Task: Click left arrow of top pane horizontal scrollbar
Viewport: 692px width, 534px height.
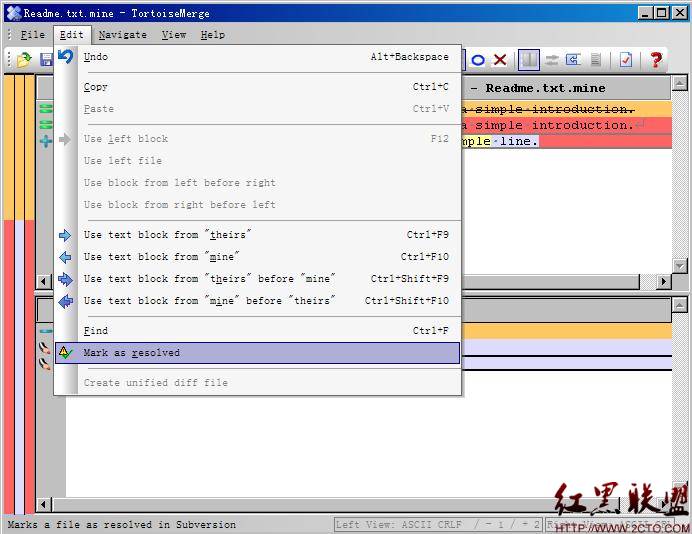Action: (44, 281)
